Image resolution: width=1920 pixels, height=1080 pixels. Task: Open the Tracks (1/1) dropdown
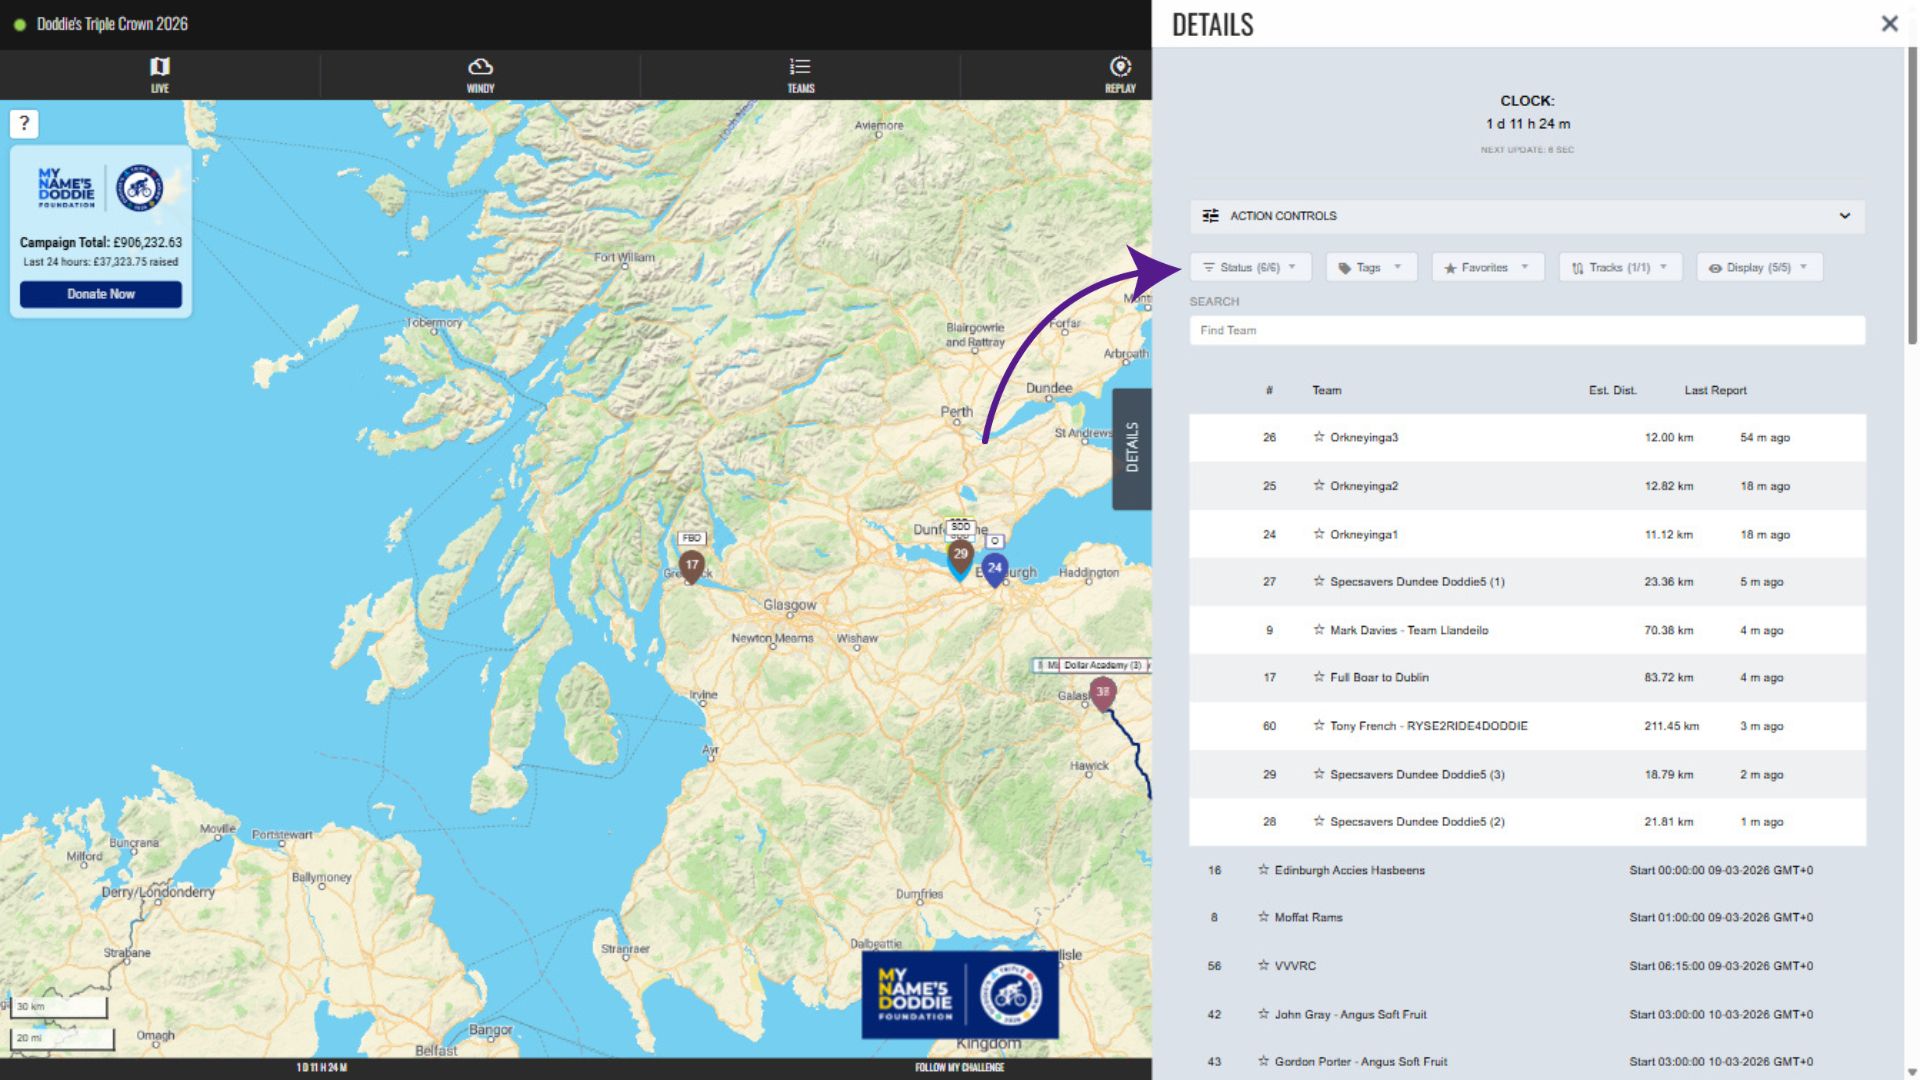[x=1620, y=267]
